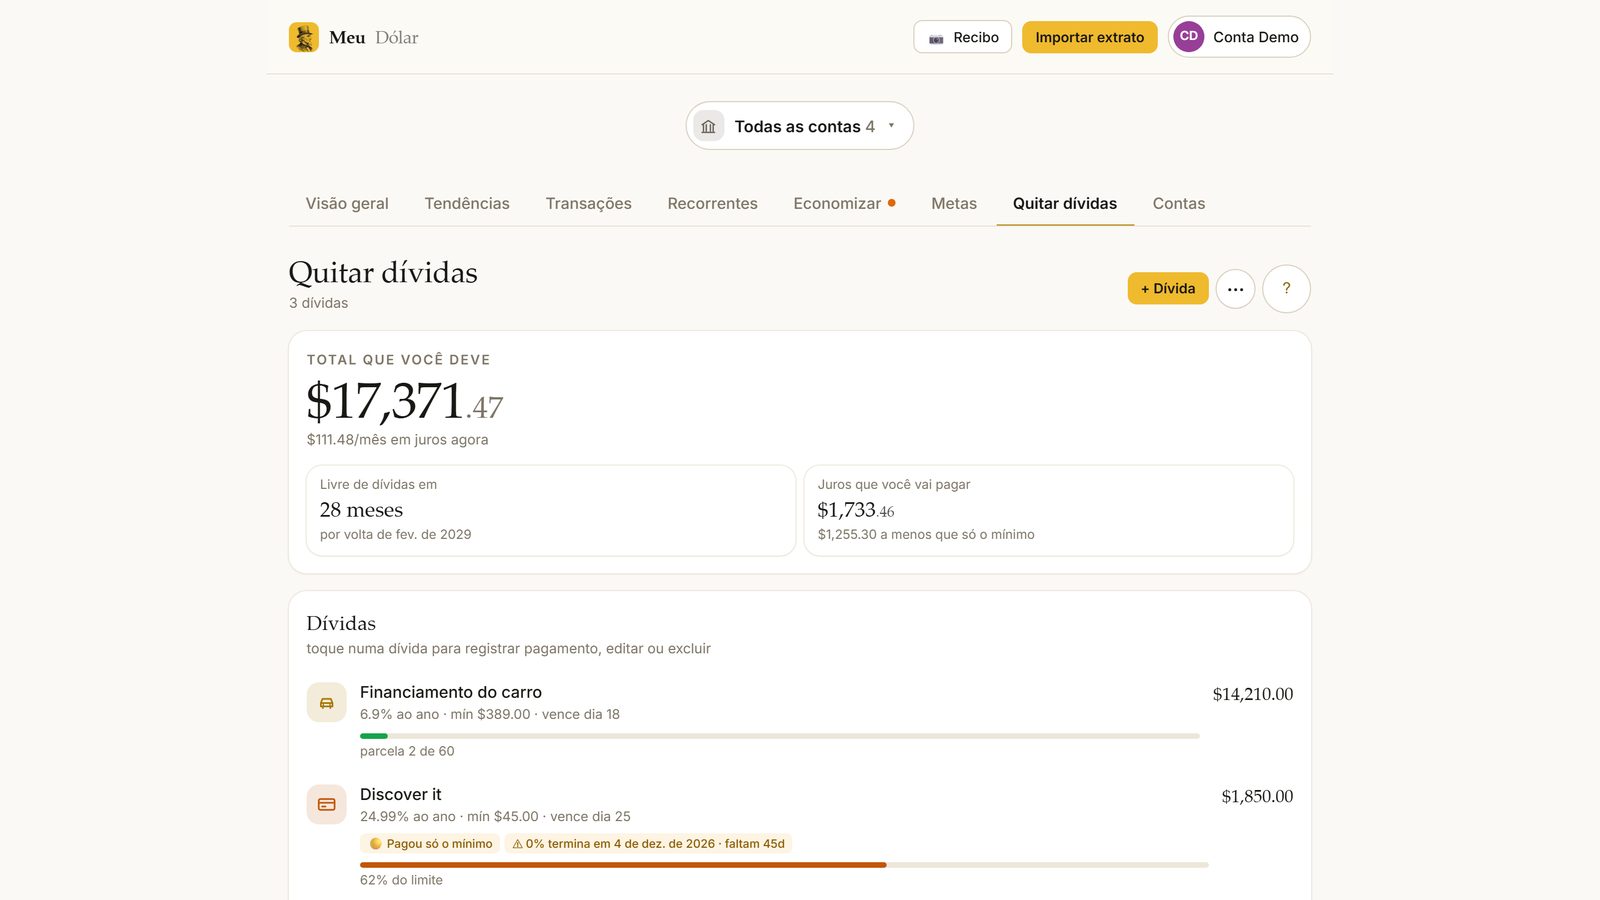Click the bank building icon
This screenshot has height=900, width=1600.
point(709,126)
